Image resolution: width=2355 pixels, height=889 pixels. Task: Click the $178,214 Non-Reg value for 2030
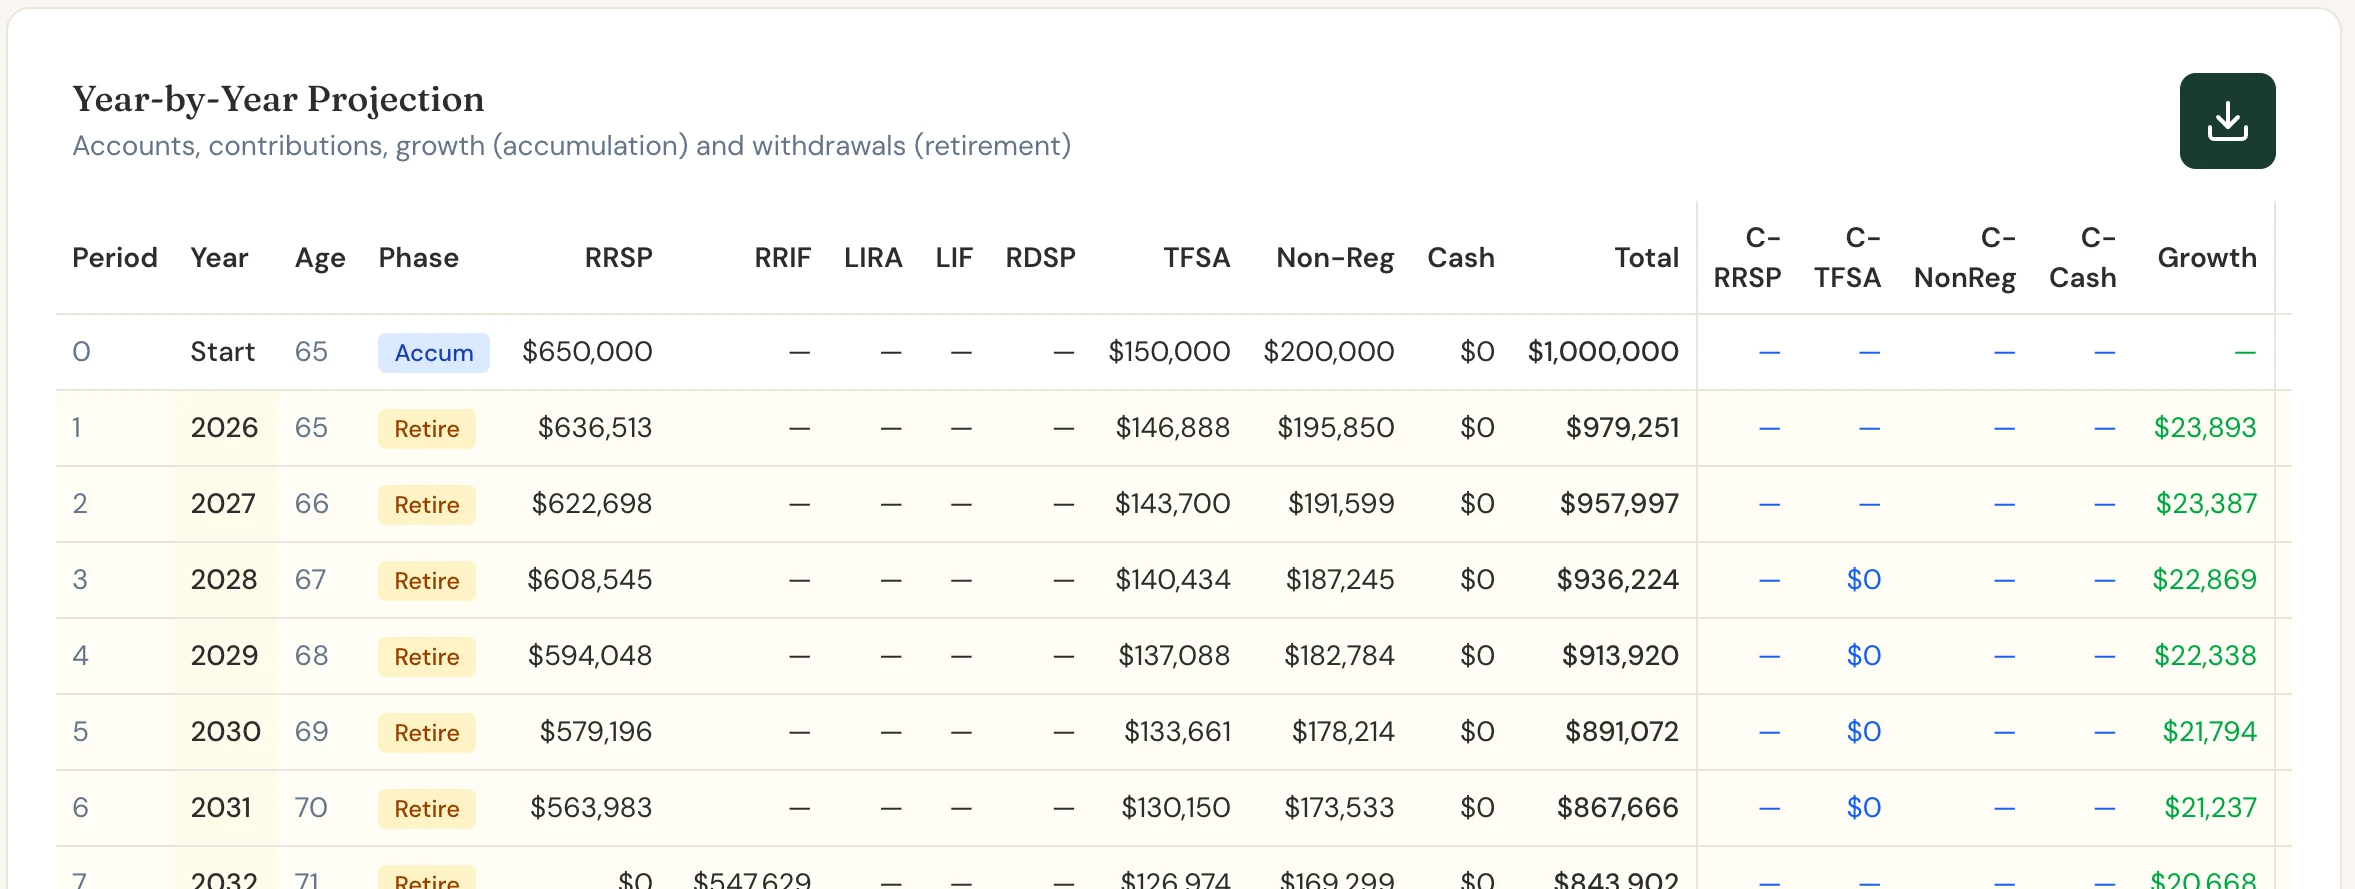pos(1343,732)
